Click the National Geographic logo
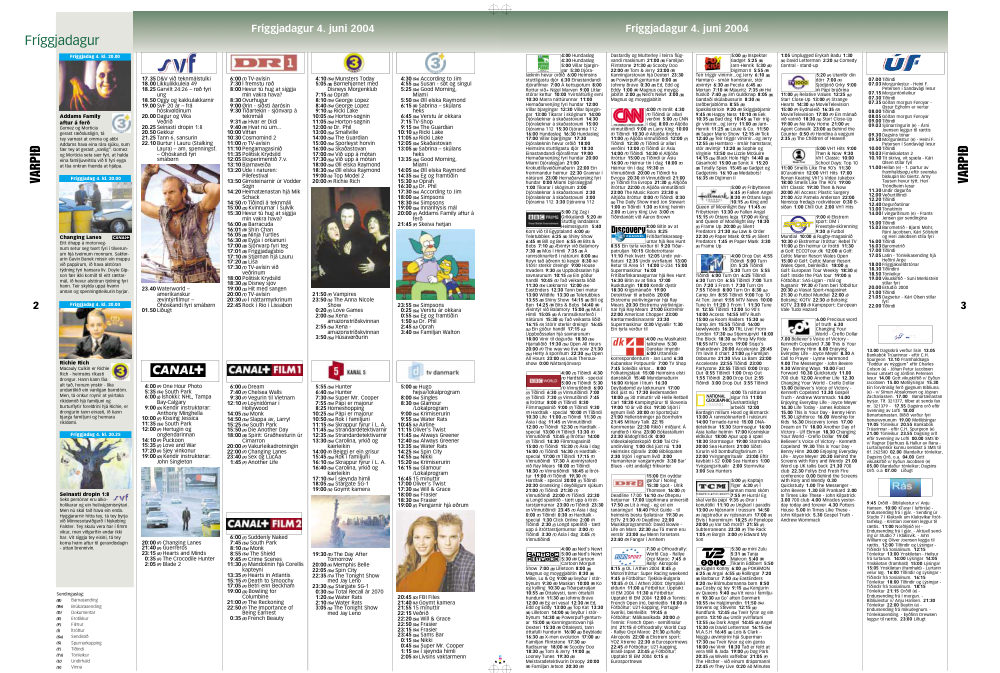This screenshot has height=673, width=1000. tap(712, 399)
